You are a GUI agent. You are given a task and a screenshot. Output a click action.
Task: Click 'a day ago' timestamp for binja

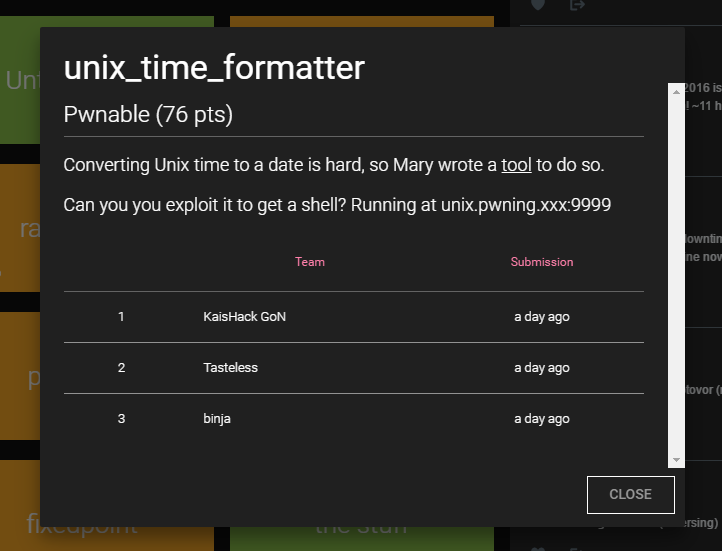[542, 419]
